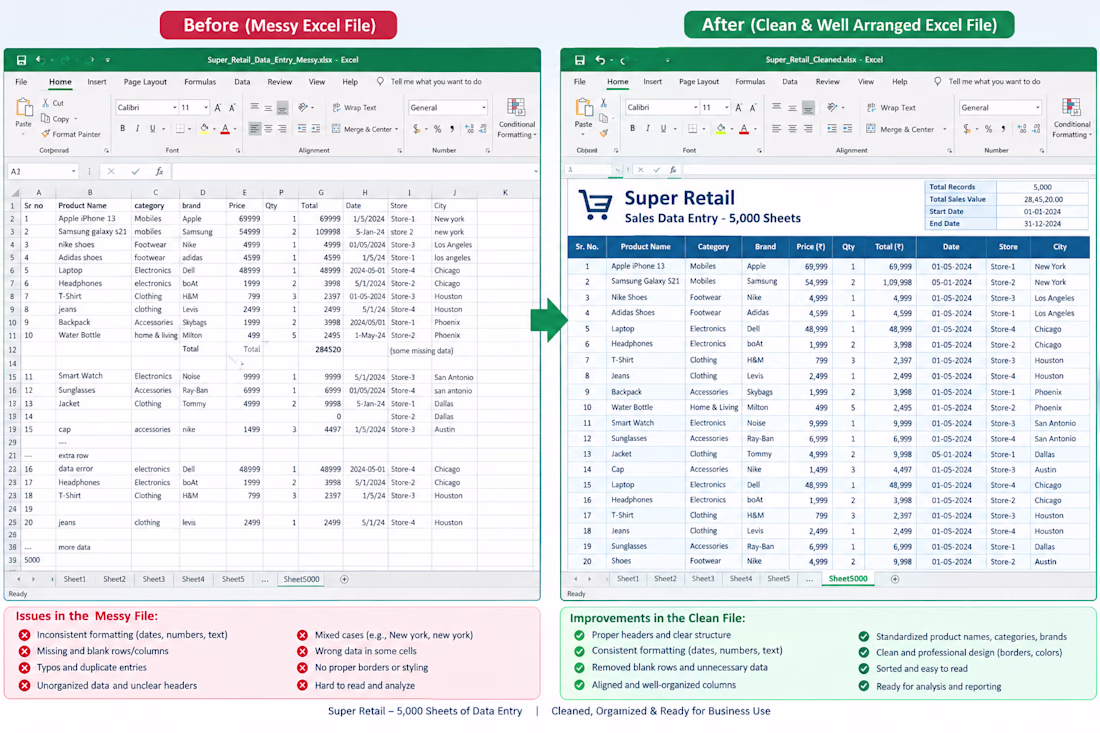The width and height of the screenshot is (1100, 733).
Task: Open the Font dialog launcher in Messy window
Action: [239, 151]
